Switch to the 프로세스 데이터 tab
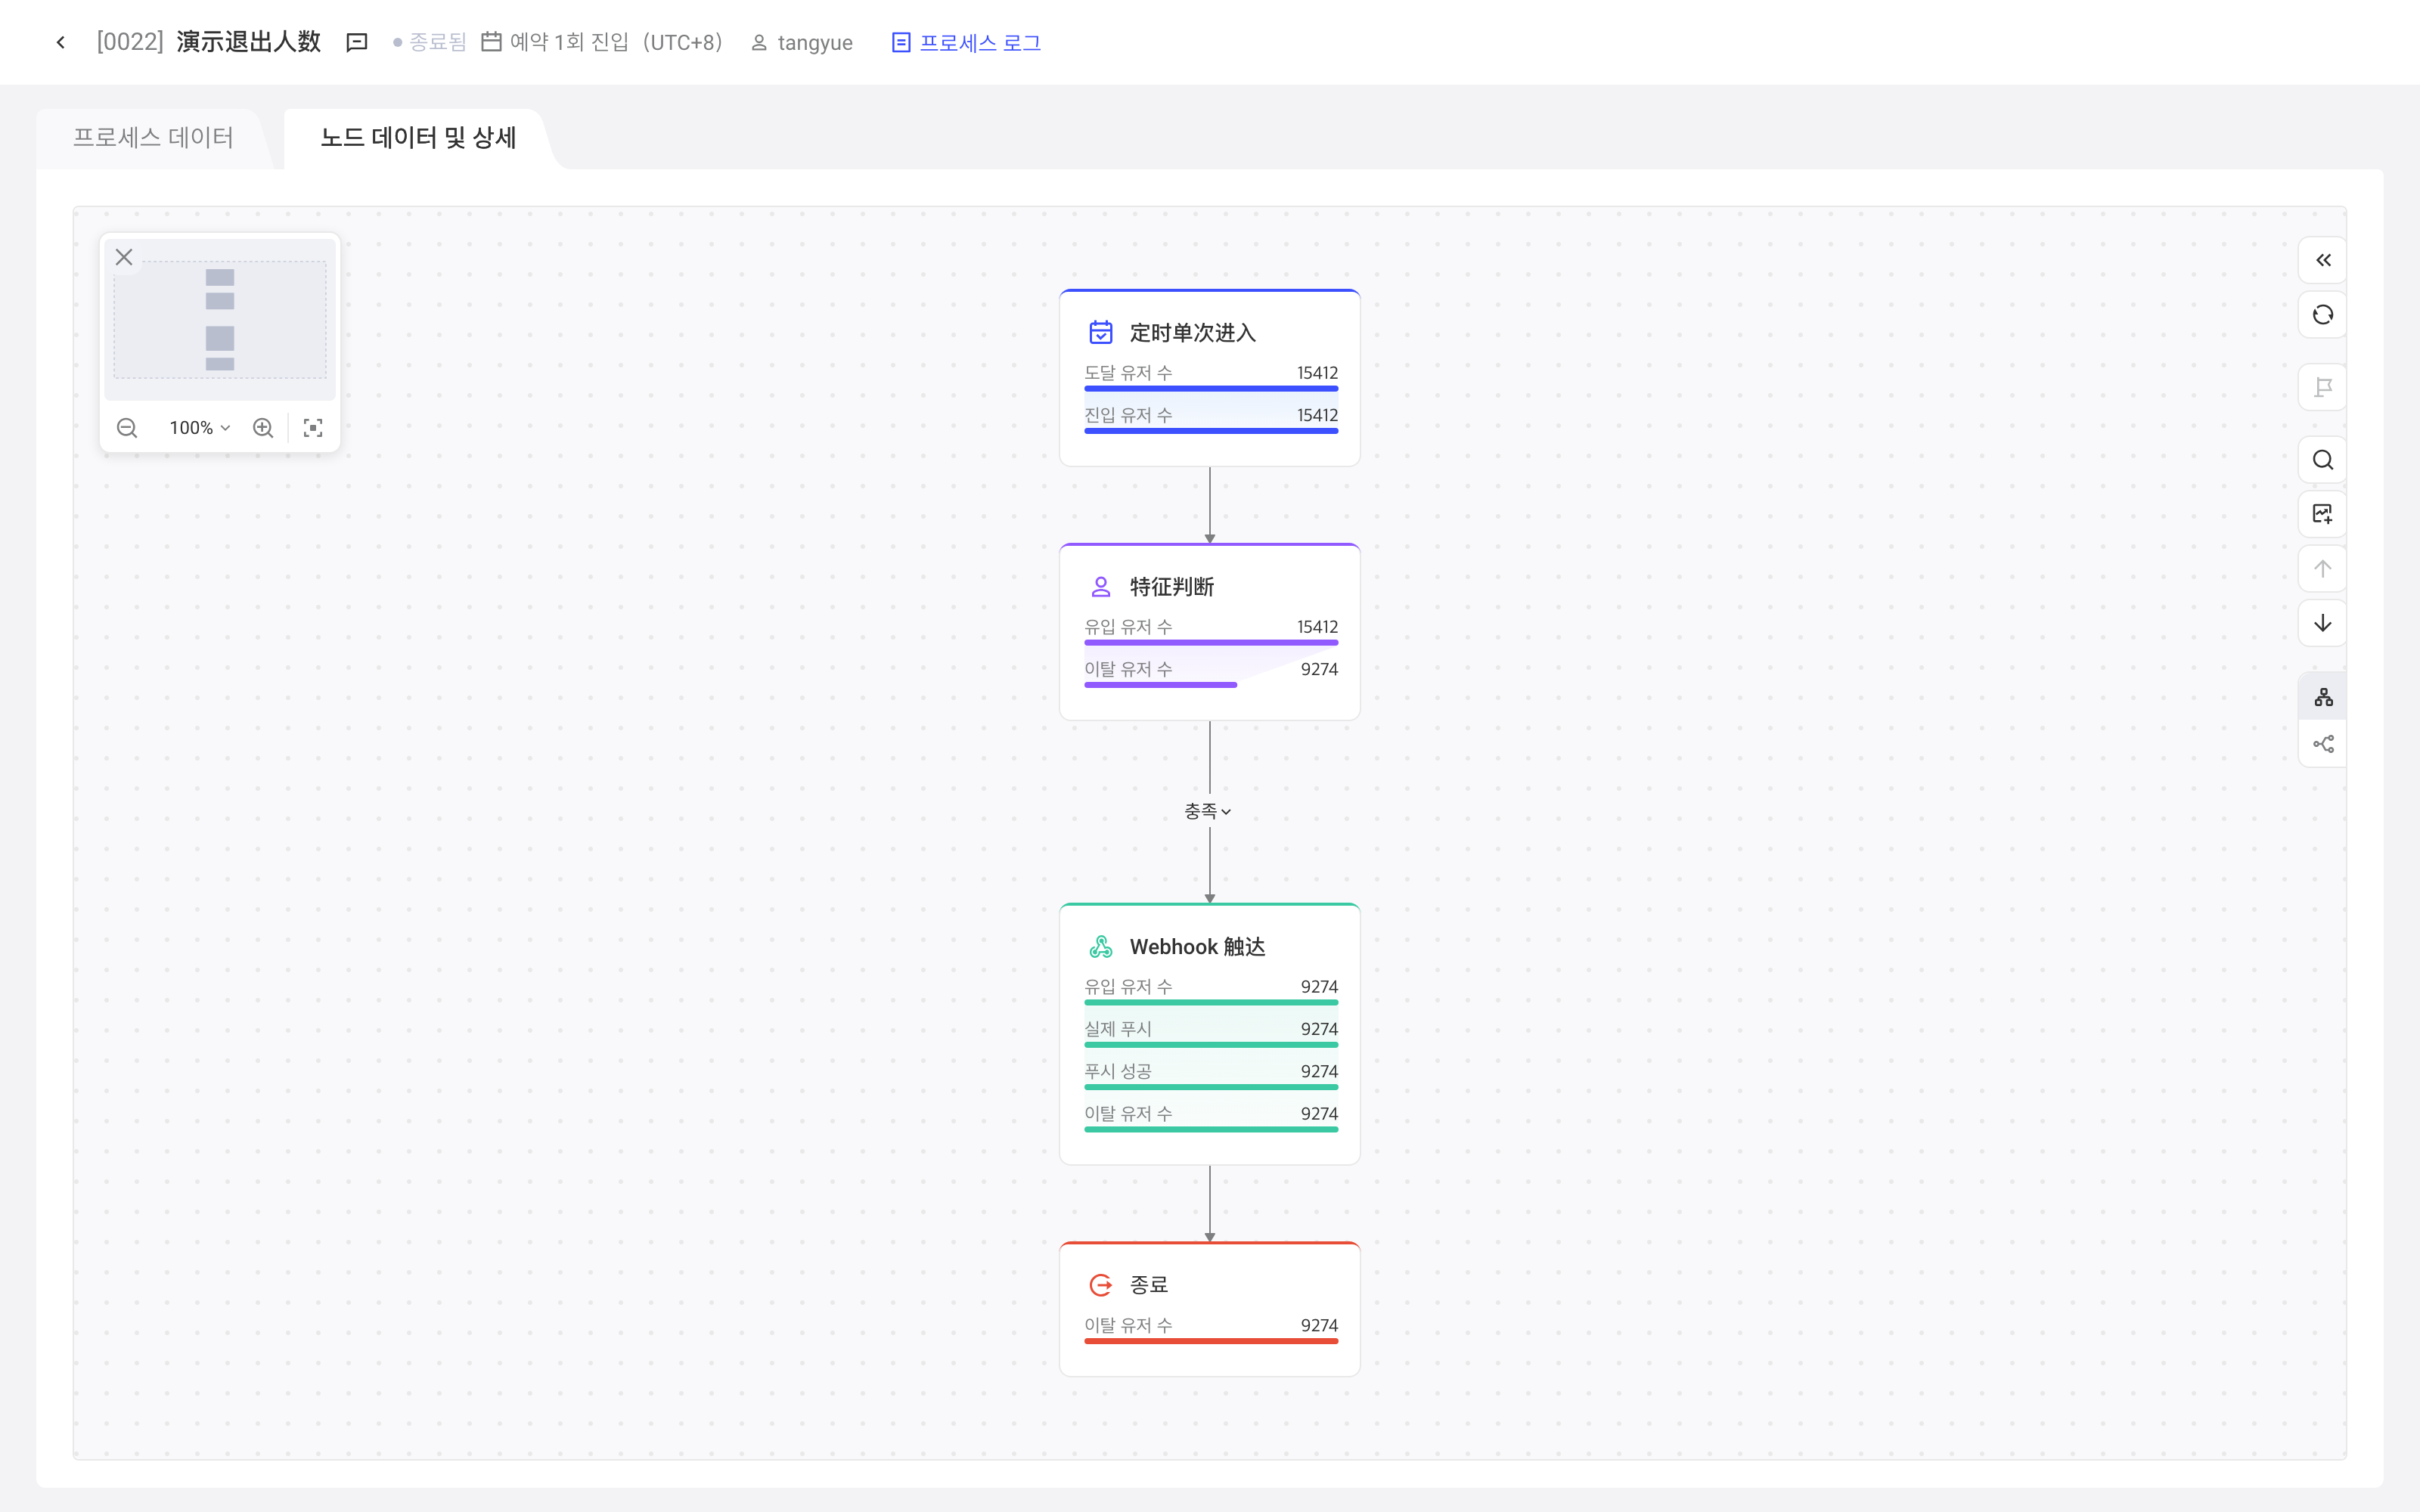This screenshot has height=1512, width=2420. coord(153,138)
